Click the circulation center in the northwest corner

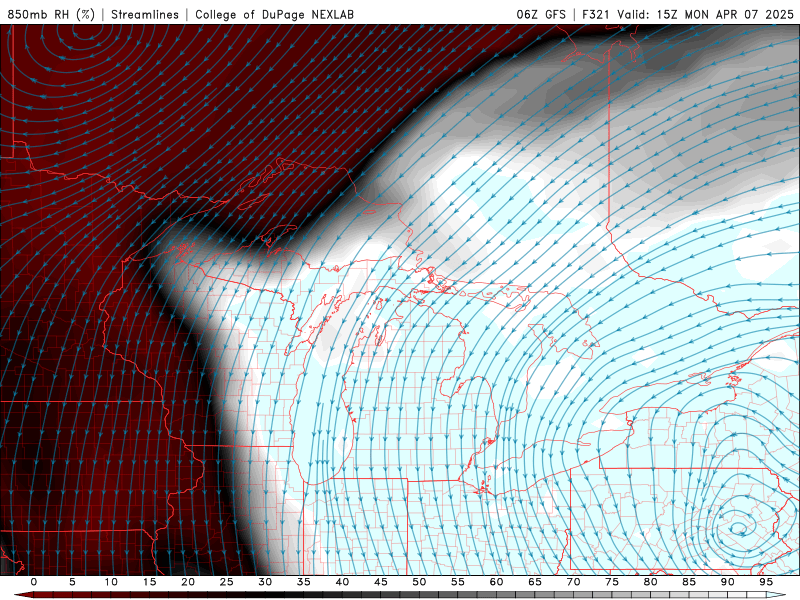(x=88, y=32)
